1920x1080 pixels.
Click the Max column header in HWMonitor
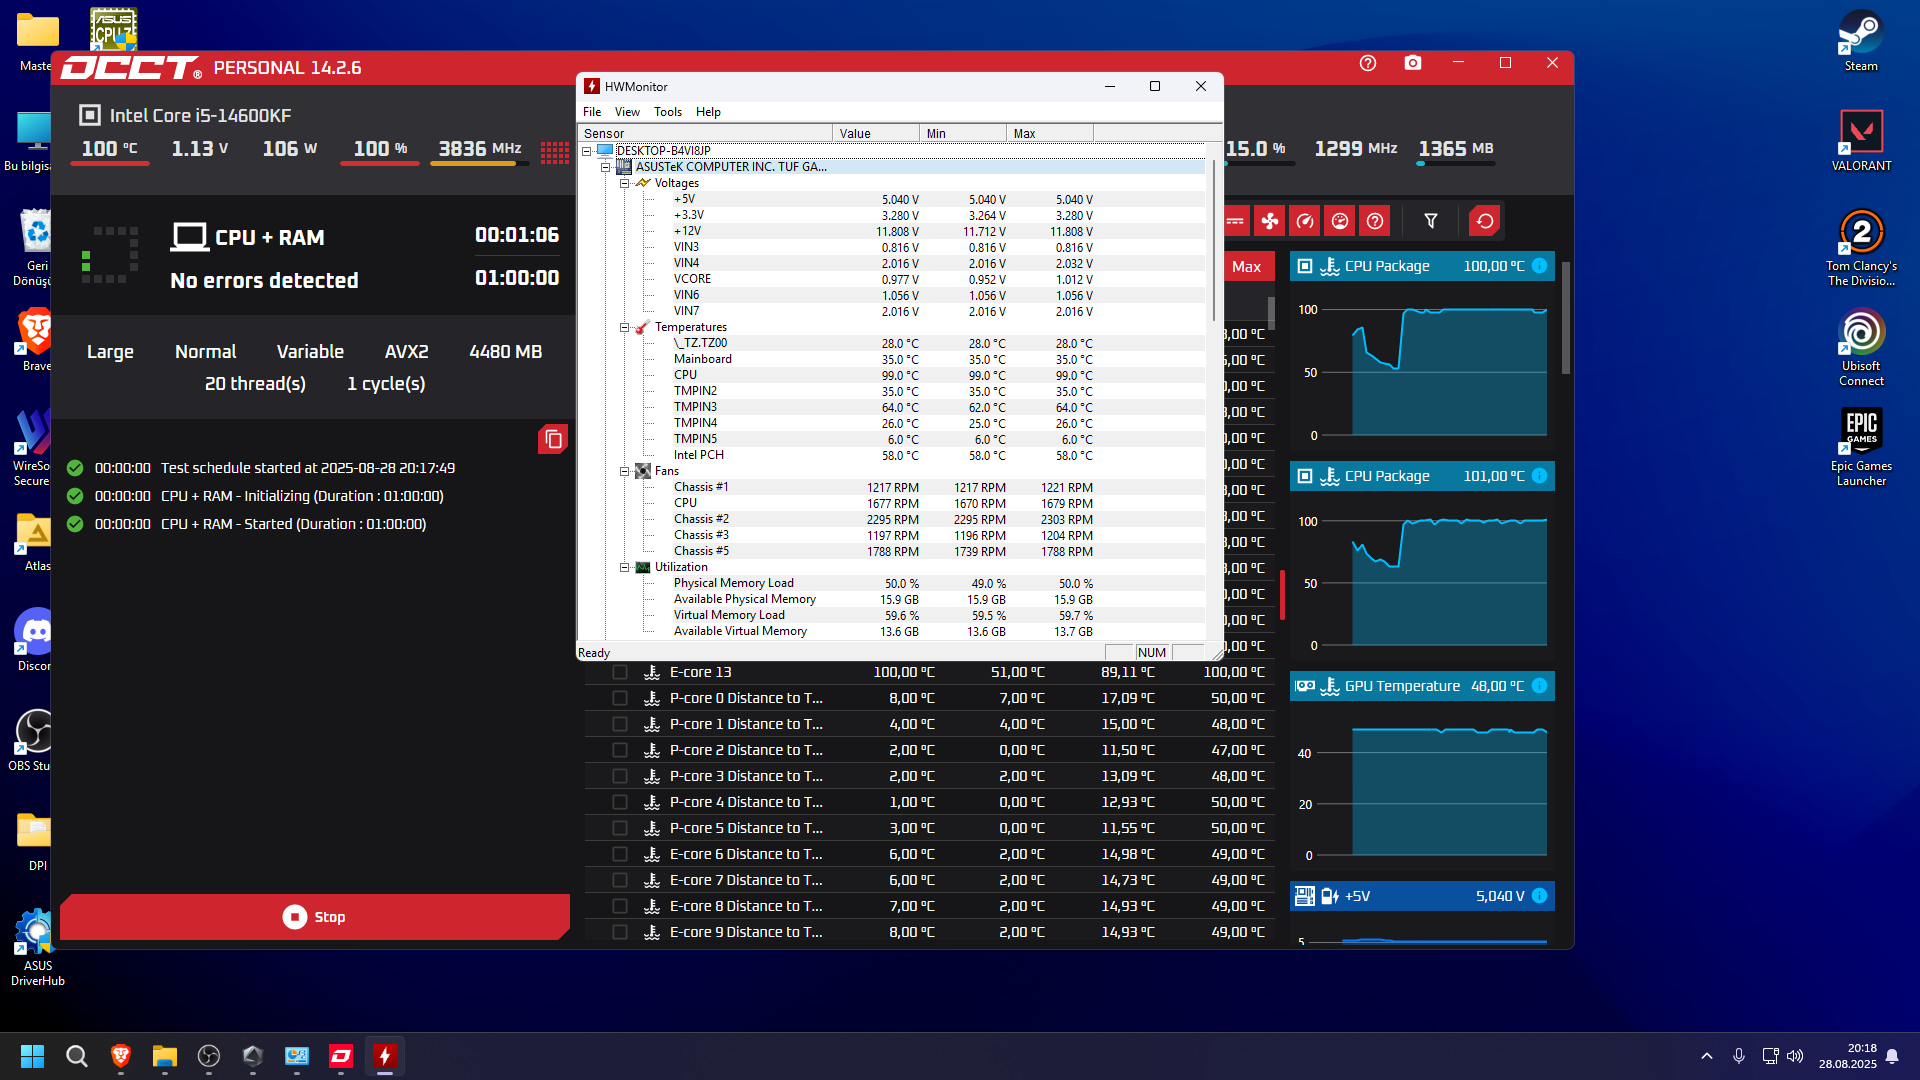point(1050,133)
